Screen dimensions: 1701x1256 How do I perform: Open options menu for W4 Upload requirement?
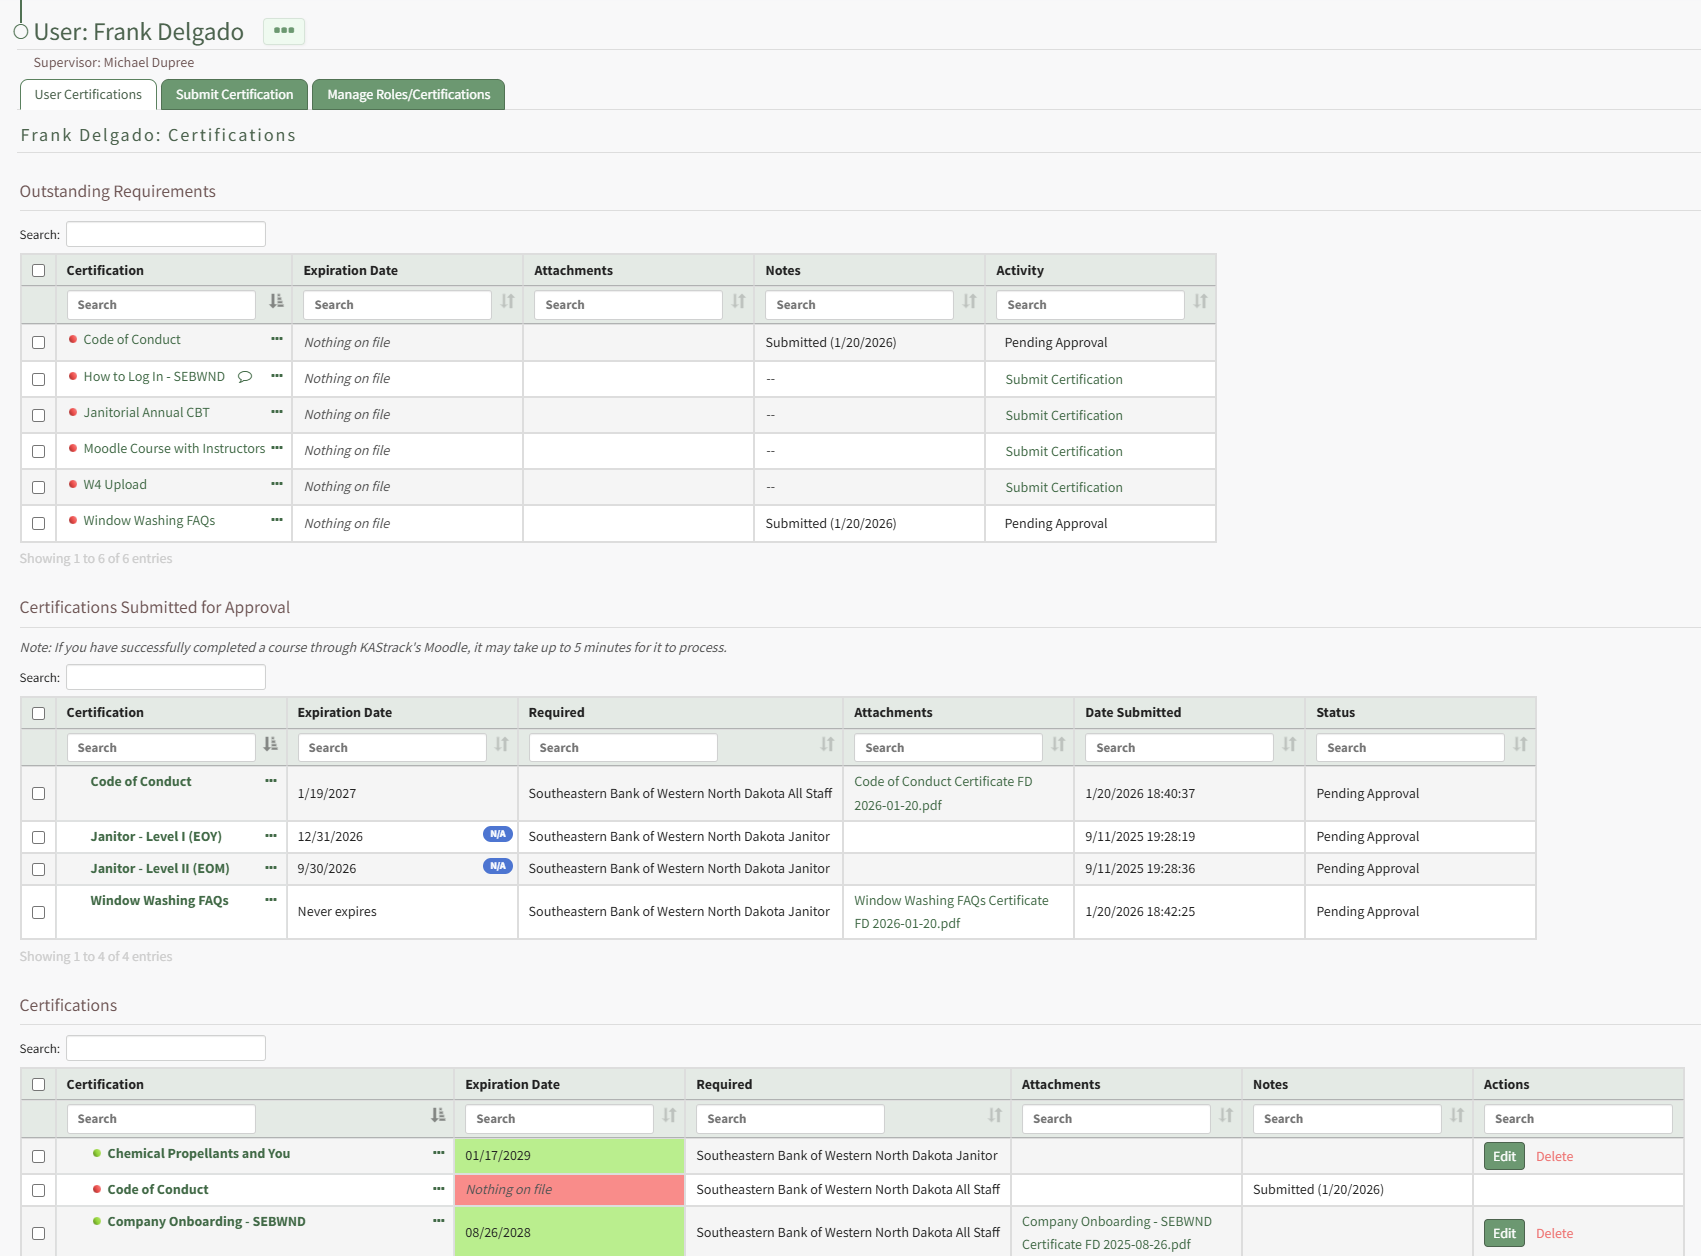(x=277, y=485)
